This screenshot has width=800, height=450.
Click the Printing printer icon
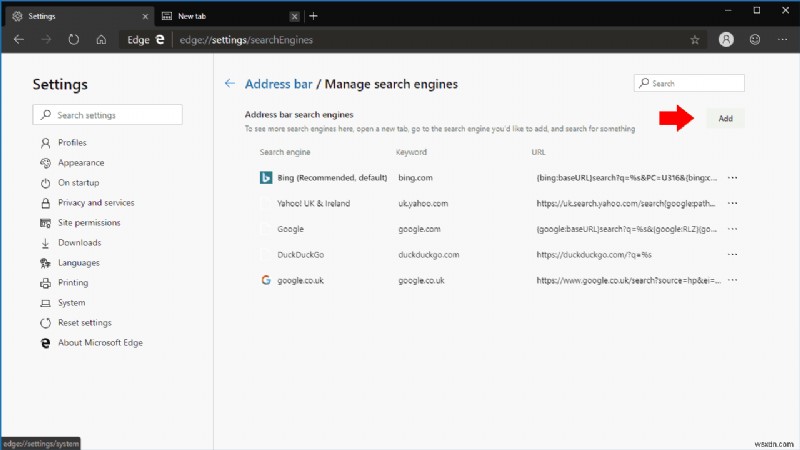tap(45, 283)
